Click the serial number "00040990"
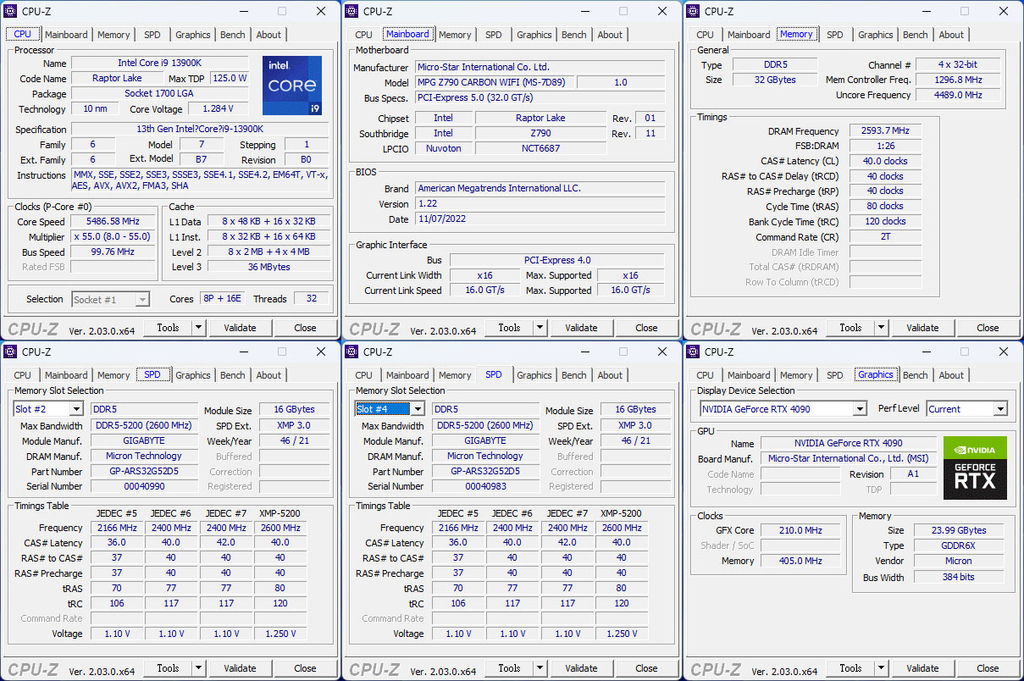Screen dimensions: 1024x681 [144, 486]
